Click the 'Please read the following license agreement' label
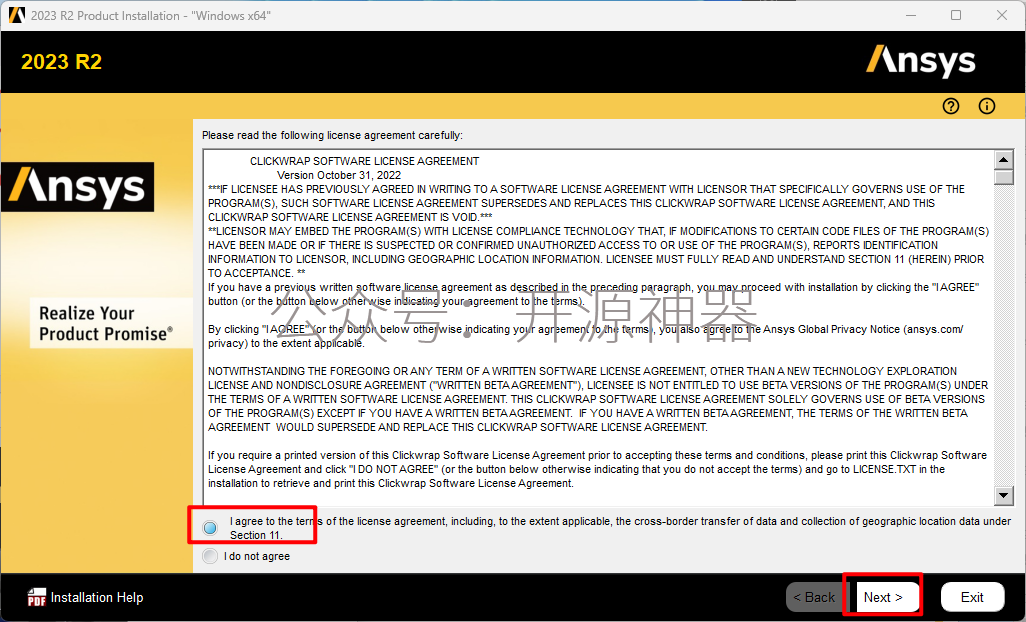The width and height of the screenshot is (1026, 622). click(332, 135)
